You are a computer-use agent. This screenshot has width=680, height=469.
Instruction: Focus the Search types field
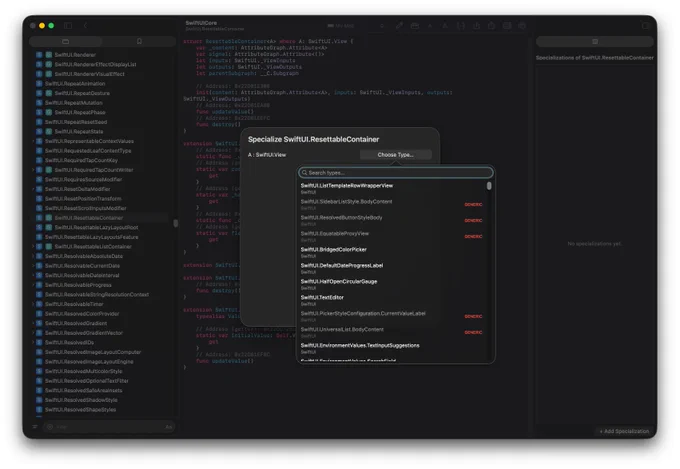tap(396, 173)
